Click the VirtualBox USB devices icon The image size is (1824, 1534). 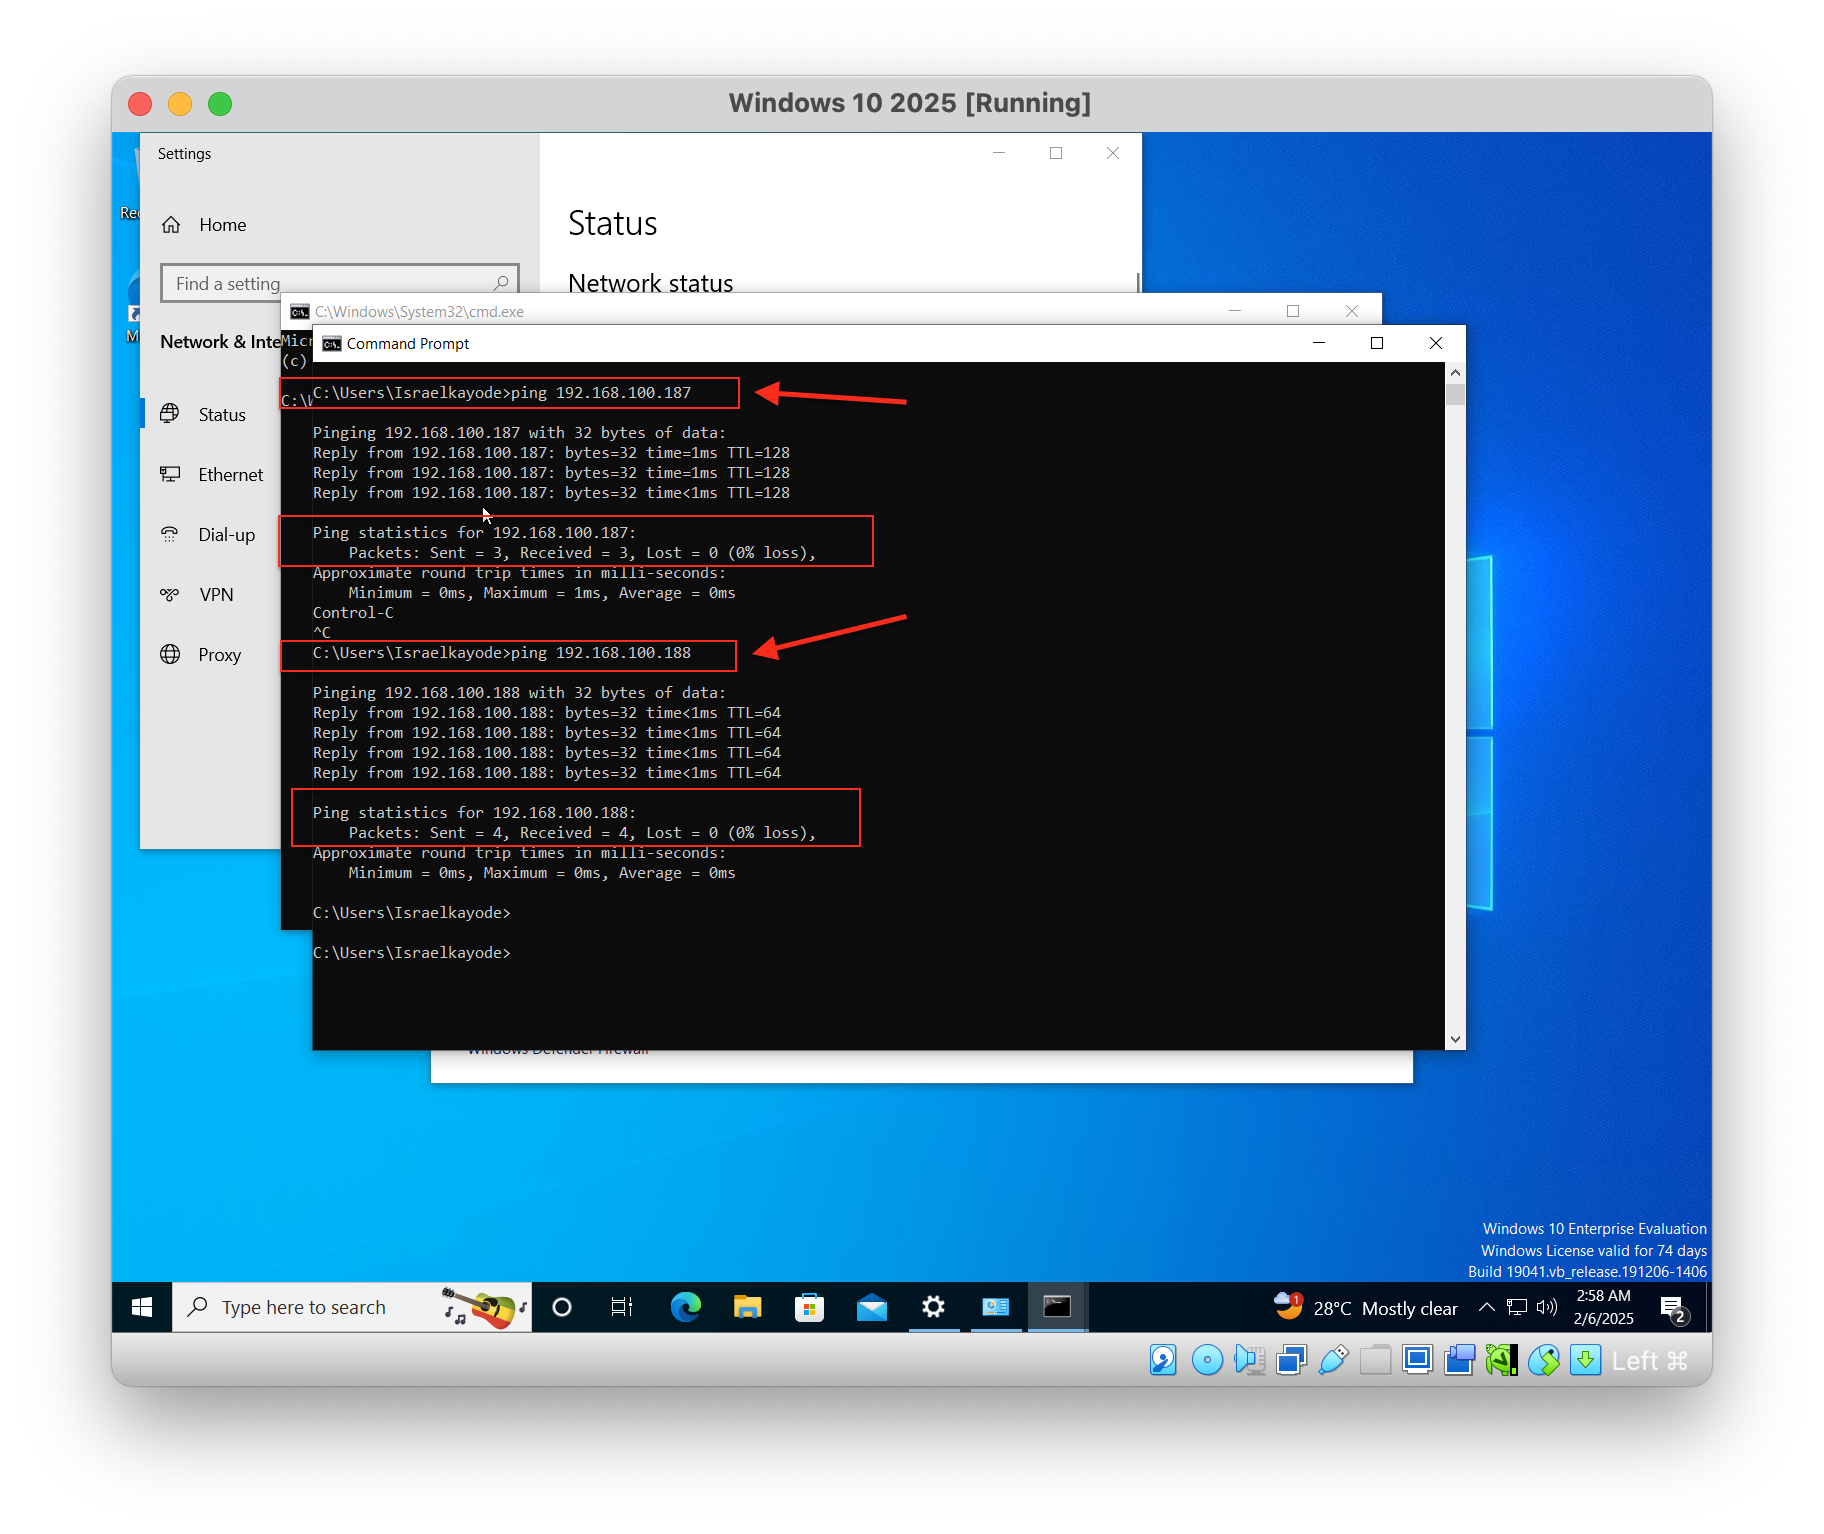pyautogui.click(x=1333, y=1360)
